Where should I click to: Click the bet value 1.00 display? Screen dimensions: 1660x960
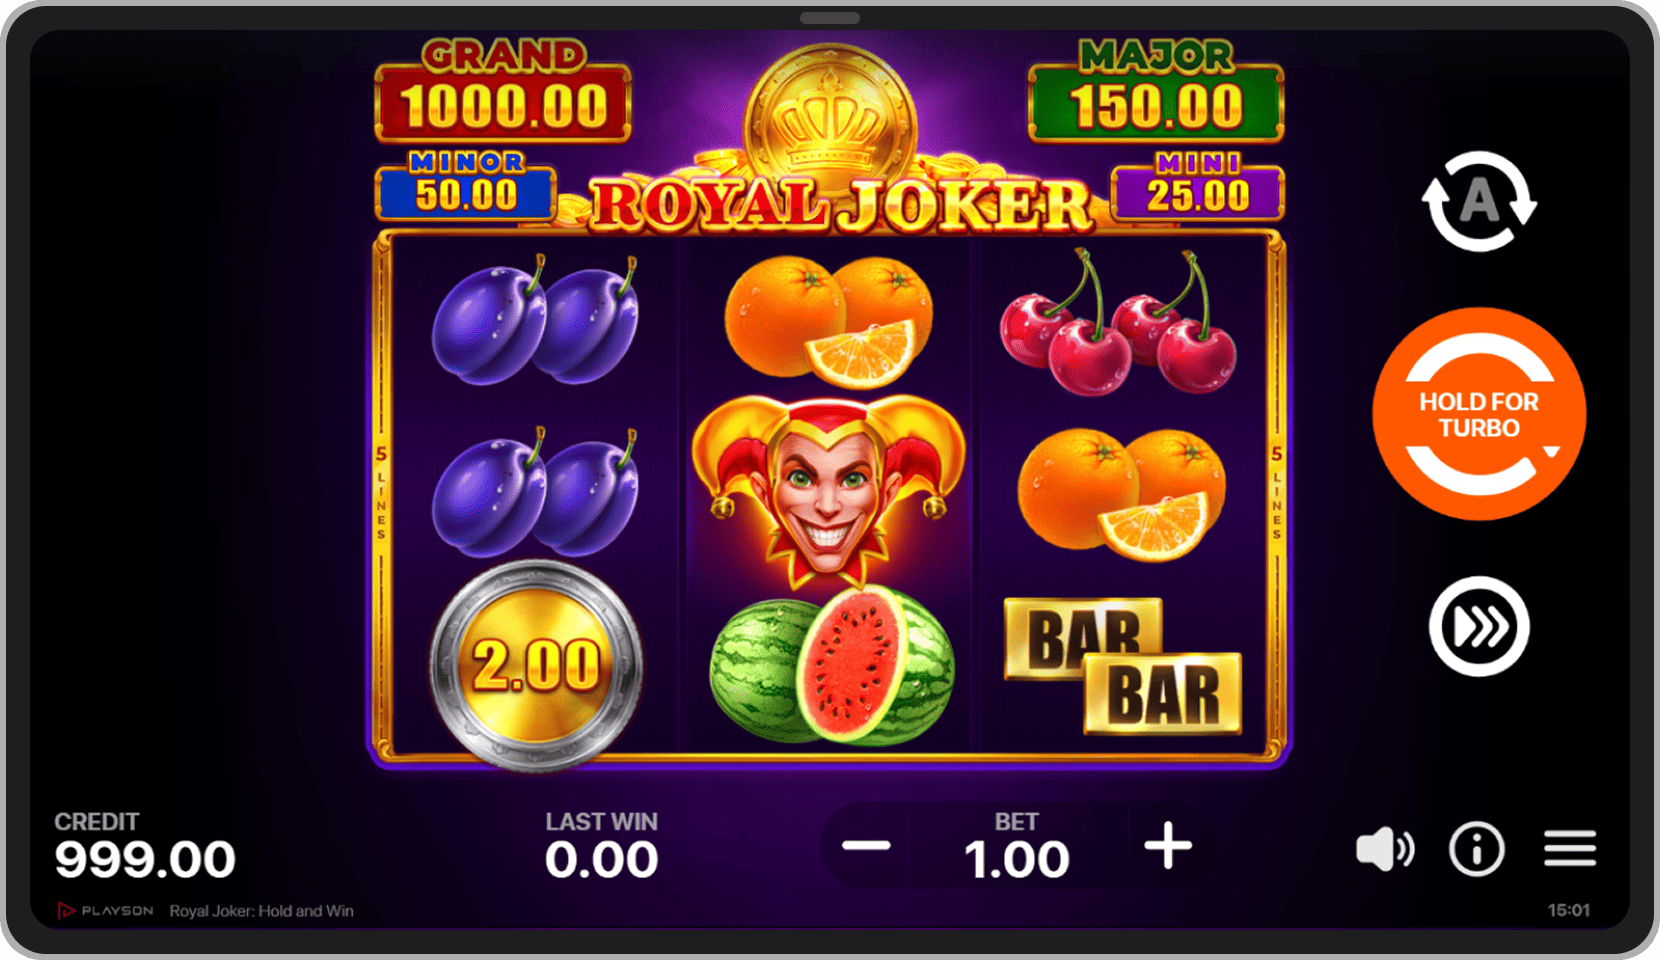tap(1016, 860)
